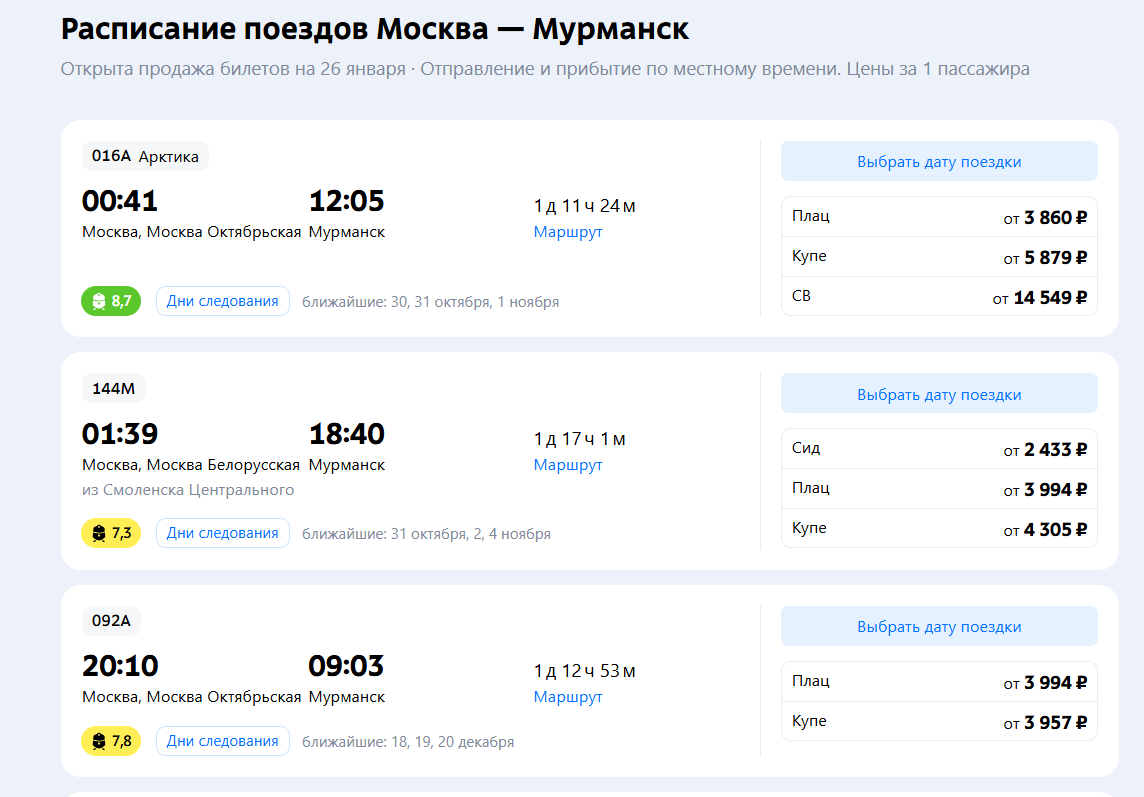
Task: Click the green 8,7 train rating badge
Action: point(111,301)
